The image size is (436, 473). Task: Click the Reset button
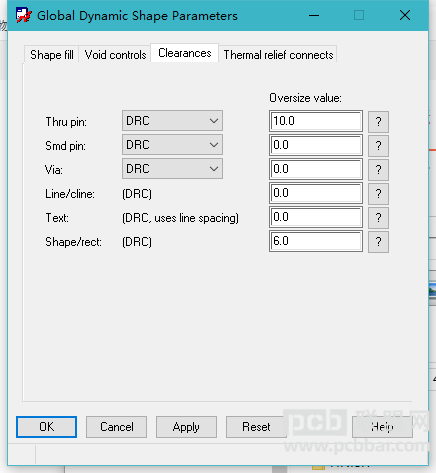coord(256,427)
